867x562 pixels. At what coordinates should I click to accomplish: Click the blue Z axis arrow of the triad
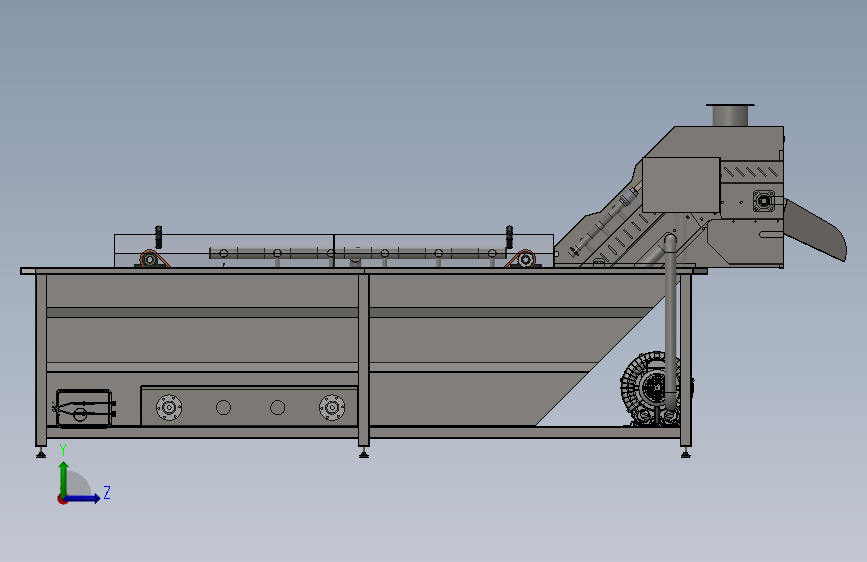click(83, 498)
